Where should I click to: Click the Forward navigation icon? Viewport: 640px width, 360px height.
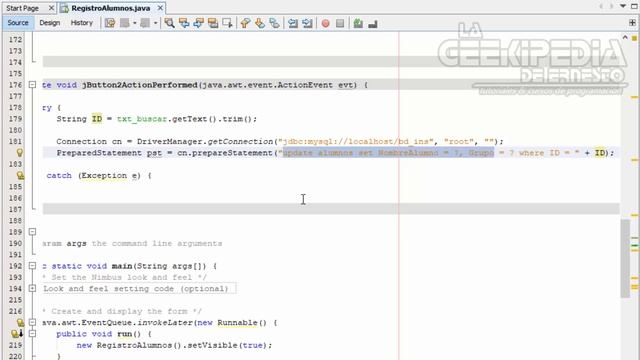tap(144, 23)
